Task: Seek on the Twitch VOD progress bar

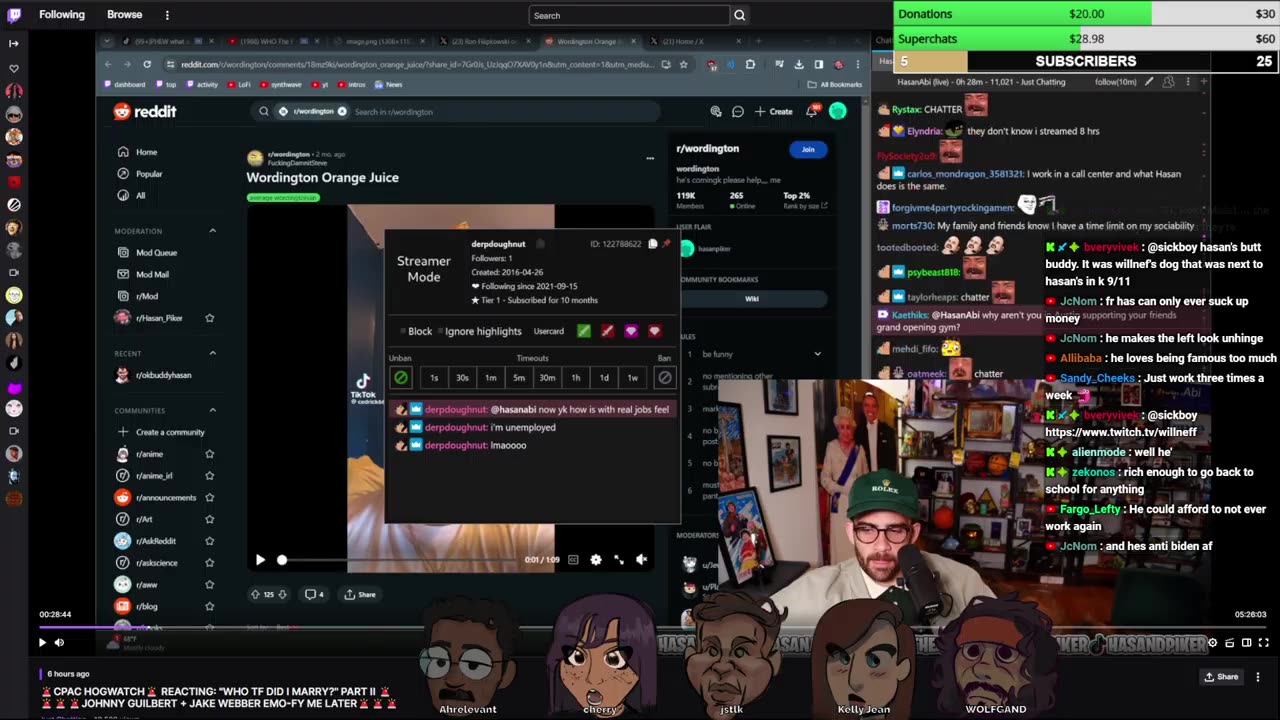Action: click(x=654, y=628)
